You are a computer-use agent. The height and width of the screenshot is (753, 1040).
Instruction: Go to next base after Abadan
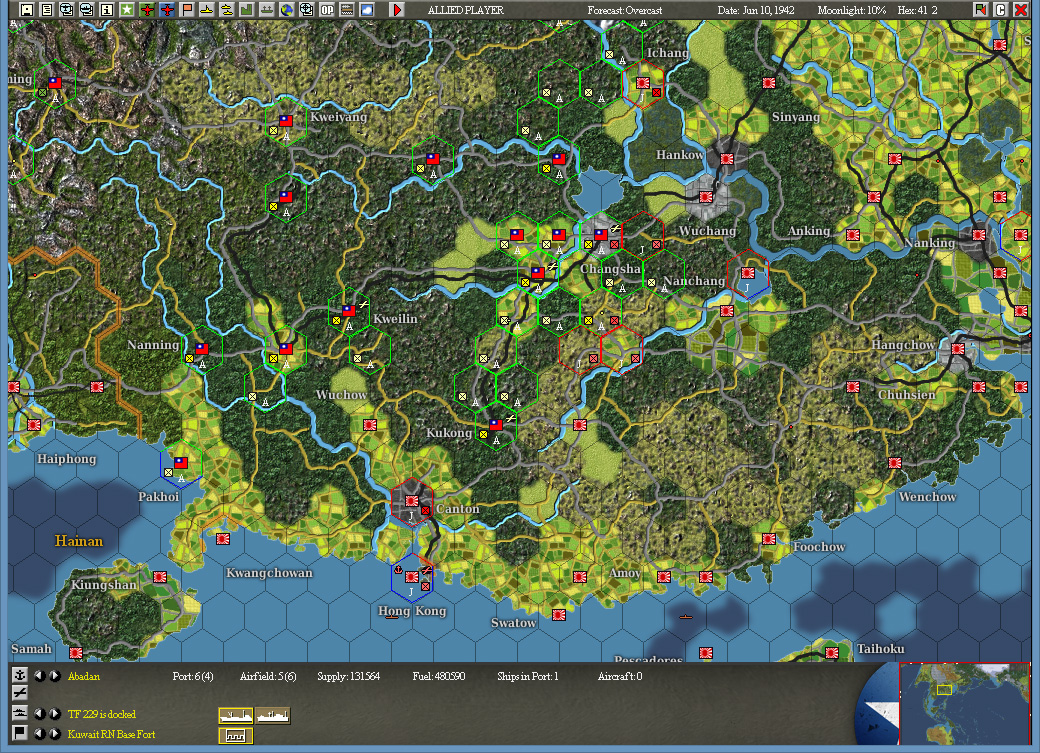point(55,676)
